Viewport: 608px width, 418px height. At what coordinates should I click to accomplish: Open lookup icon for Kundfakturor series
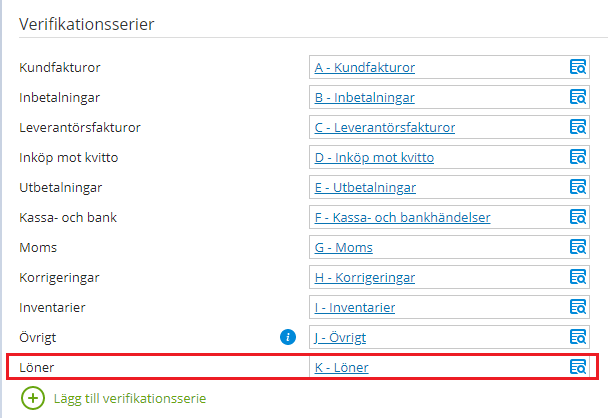(x=577, y=68)
